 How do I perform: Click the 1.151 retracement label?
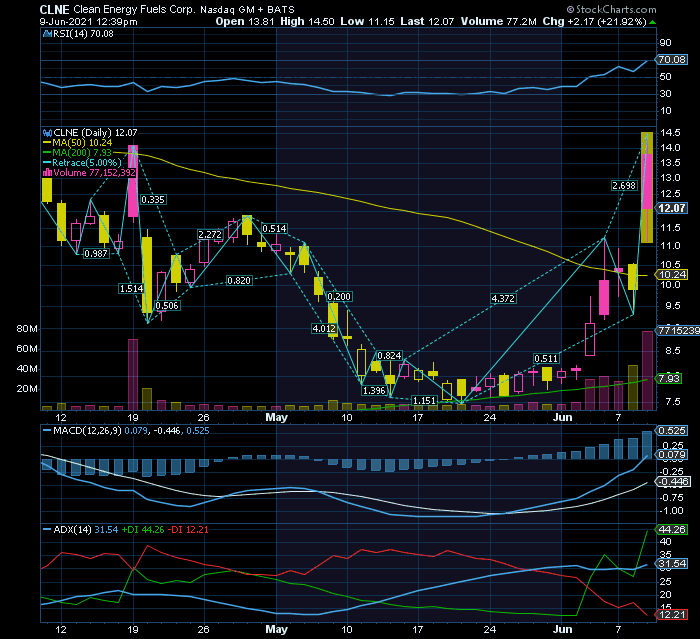[x=424, y=400]
